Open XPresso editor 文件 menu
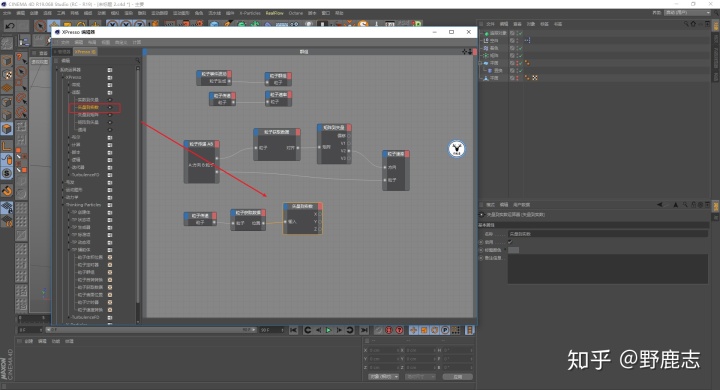This screenshot has width=720, height=390. pyautogui.click(x=65, y=42)
